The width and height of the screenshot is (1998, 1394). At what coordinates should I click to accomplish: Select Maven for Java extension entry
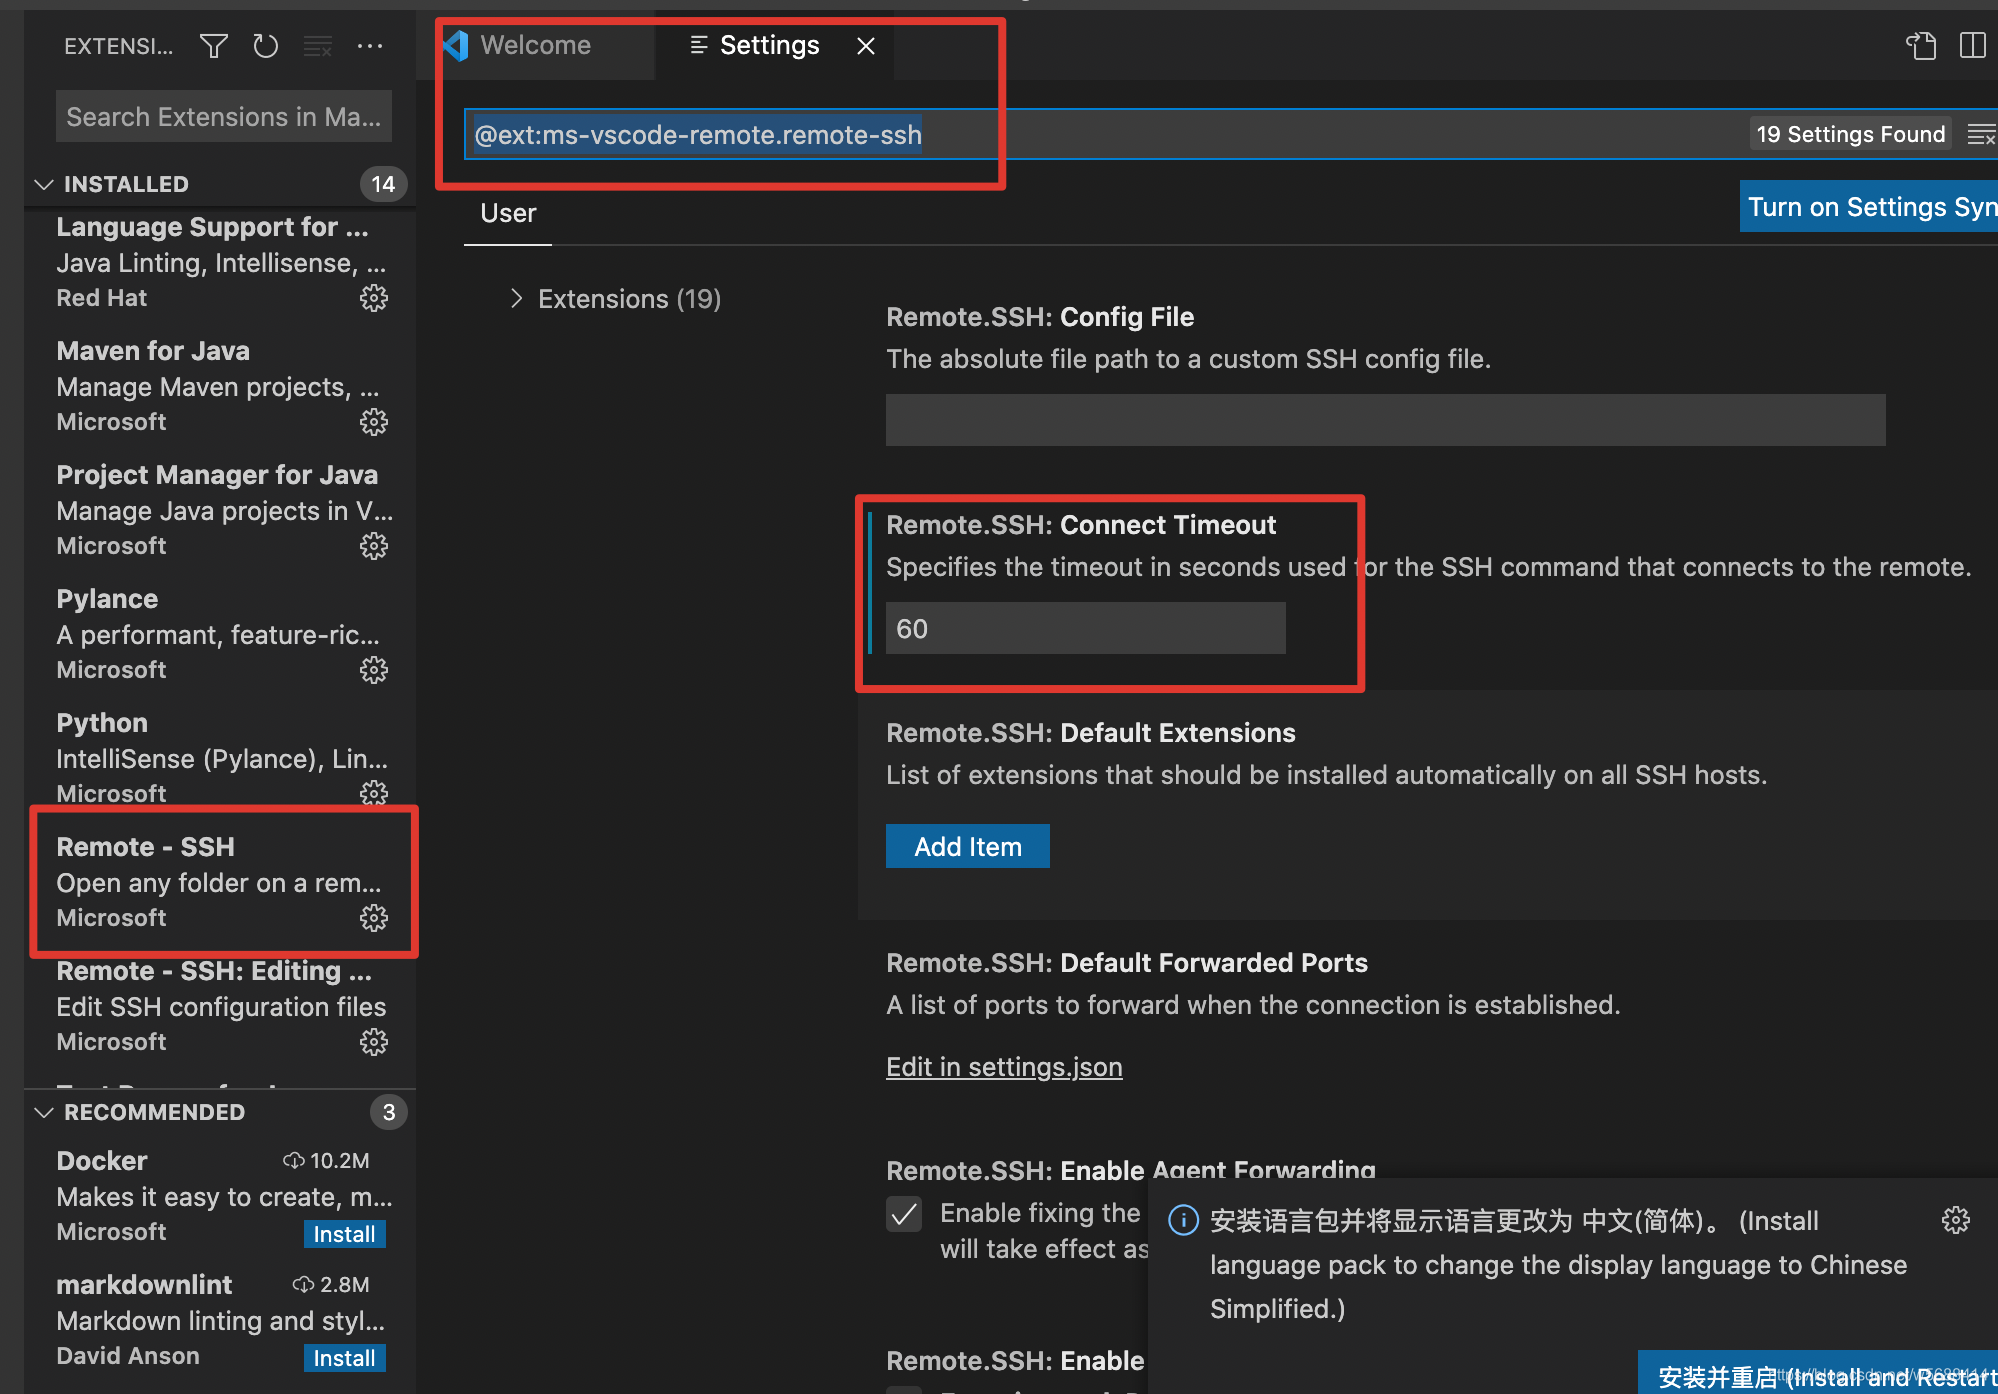(x=222, y=386)
